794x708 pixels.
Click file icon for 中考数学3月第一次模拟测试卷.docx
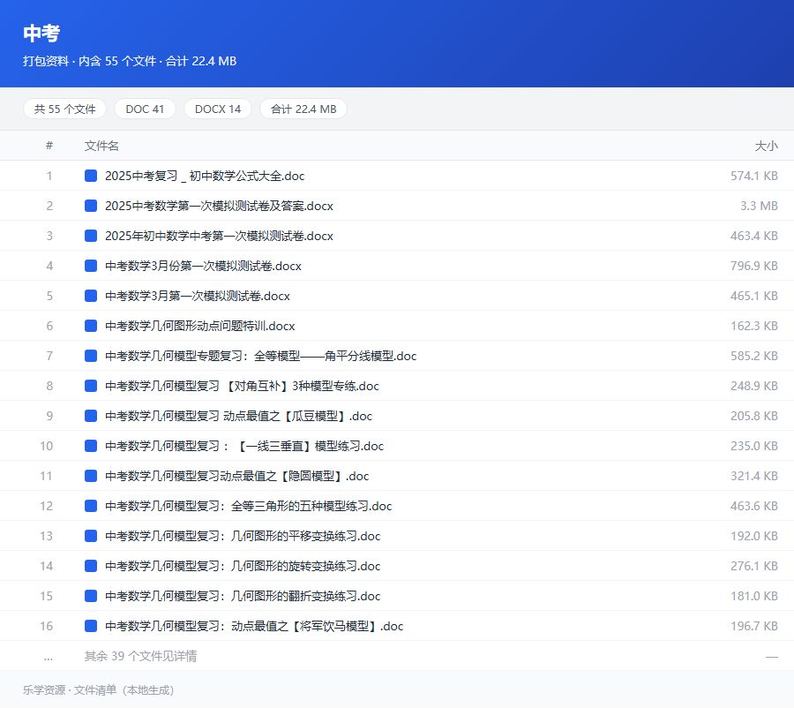tap(91, 296)
